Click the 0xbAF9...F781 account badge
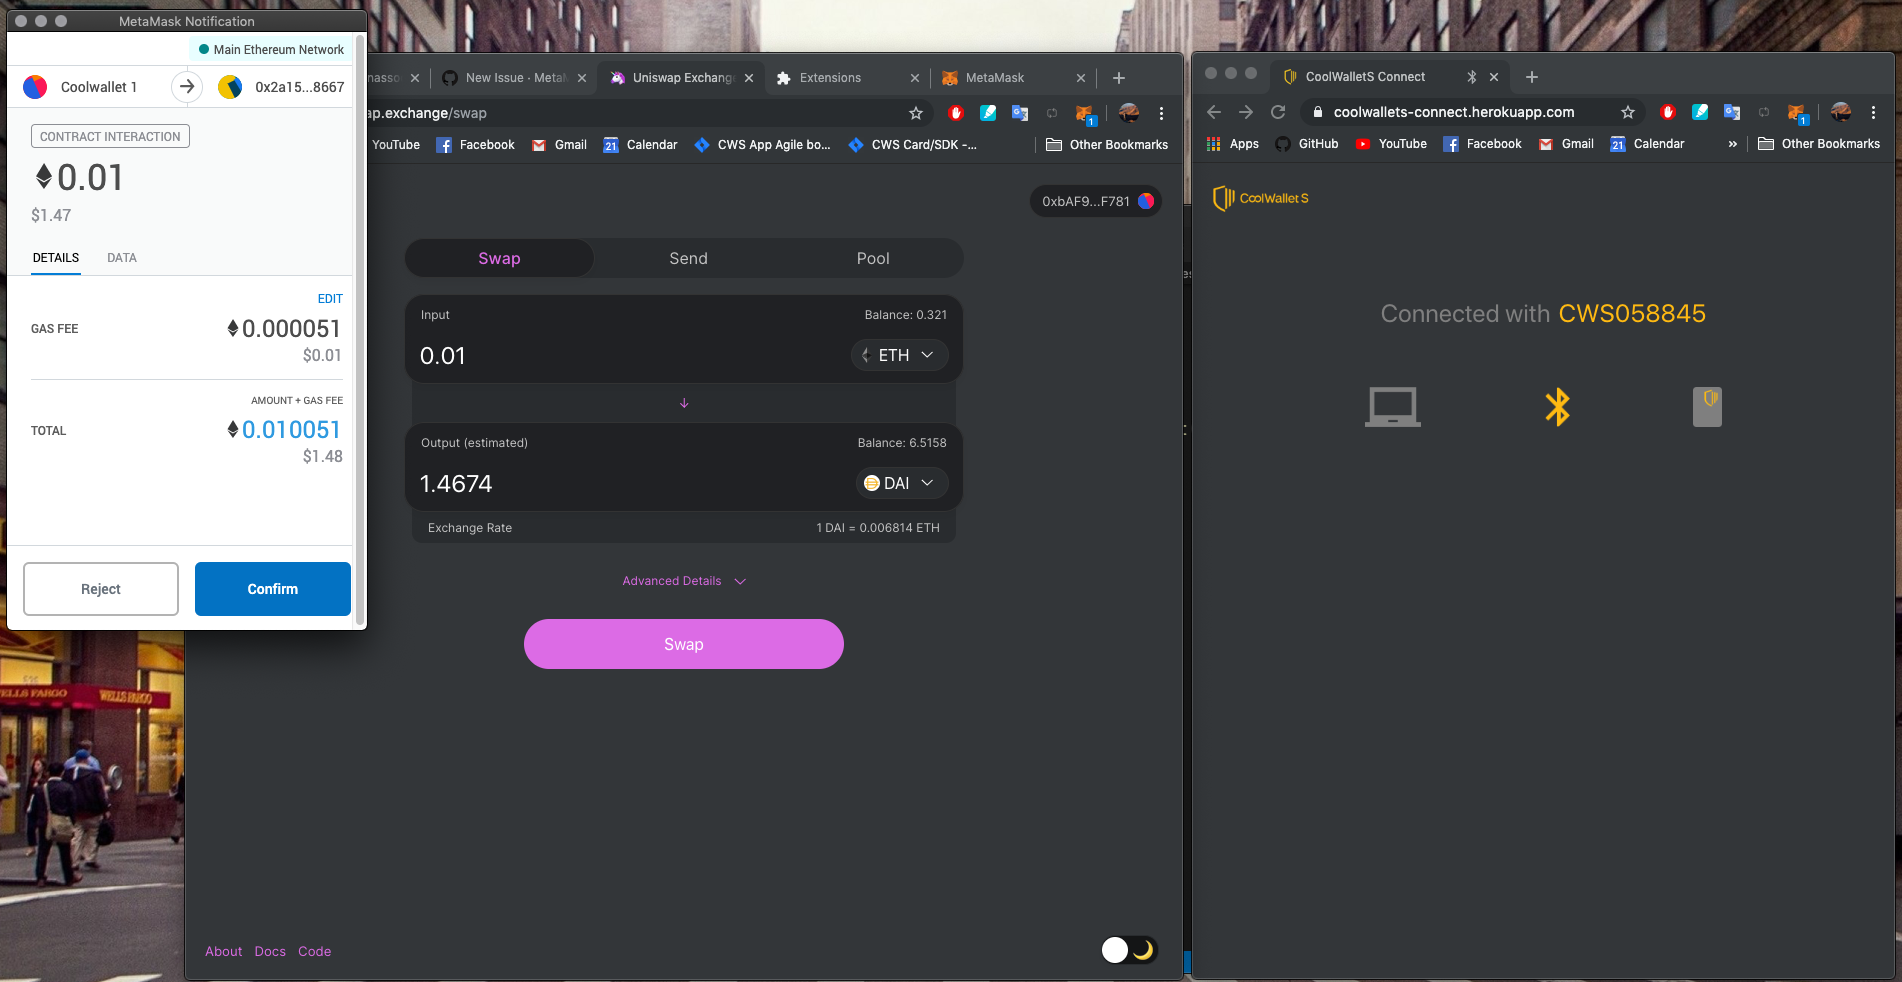 [x=1096, y=201]
